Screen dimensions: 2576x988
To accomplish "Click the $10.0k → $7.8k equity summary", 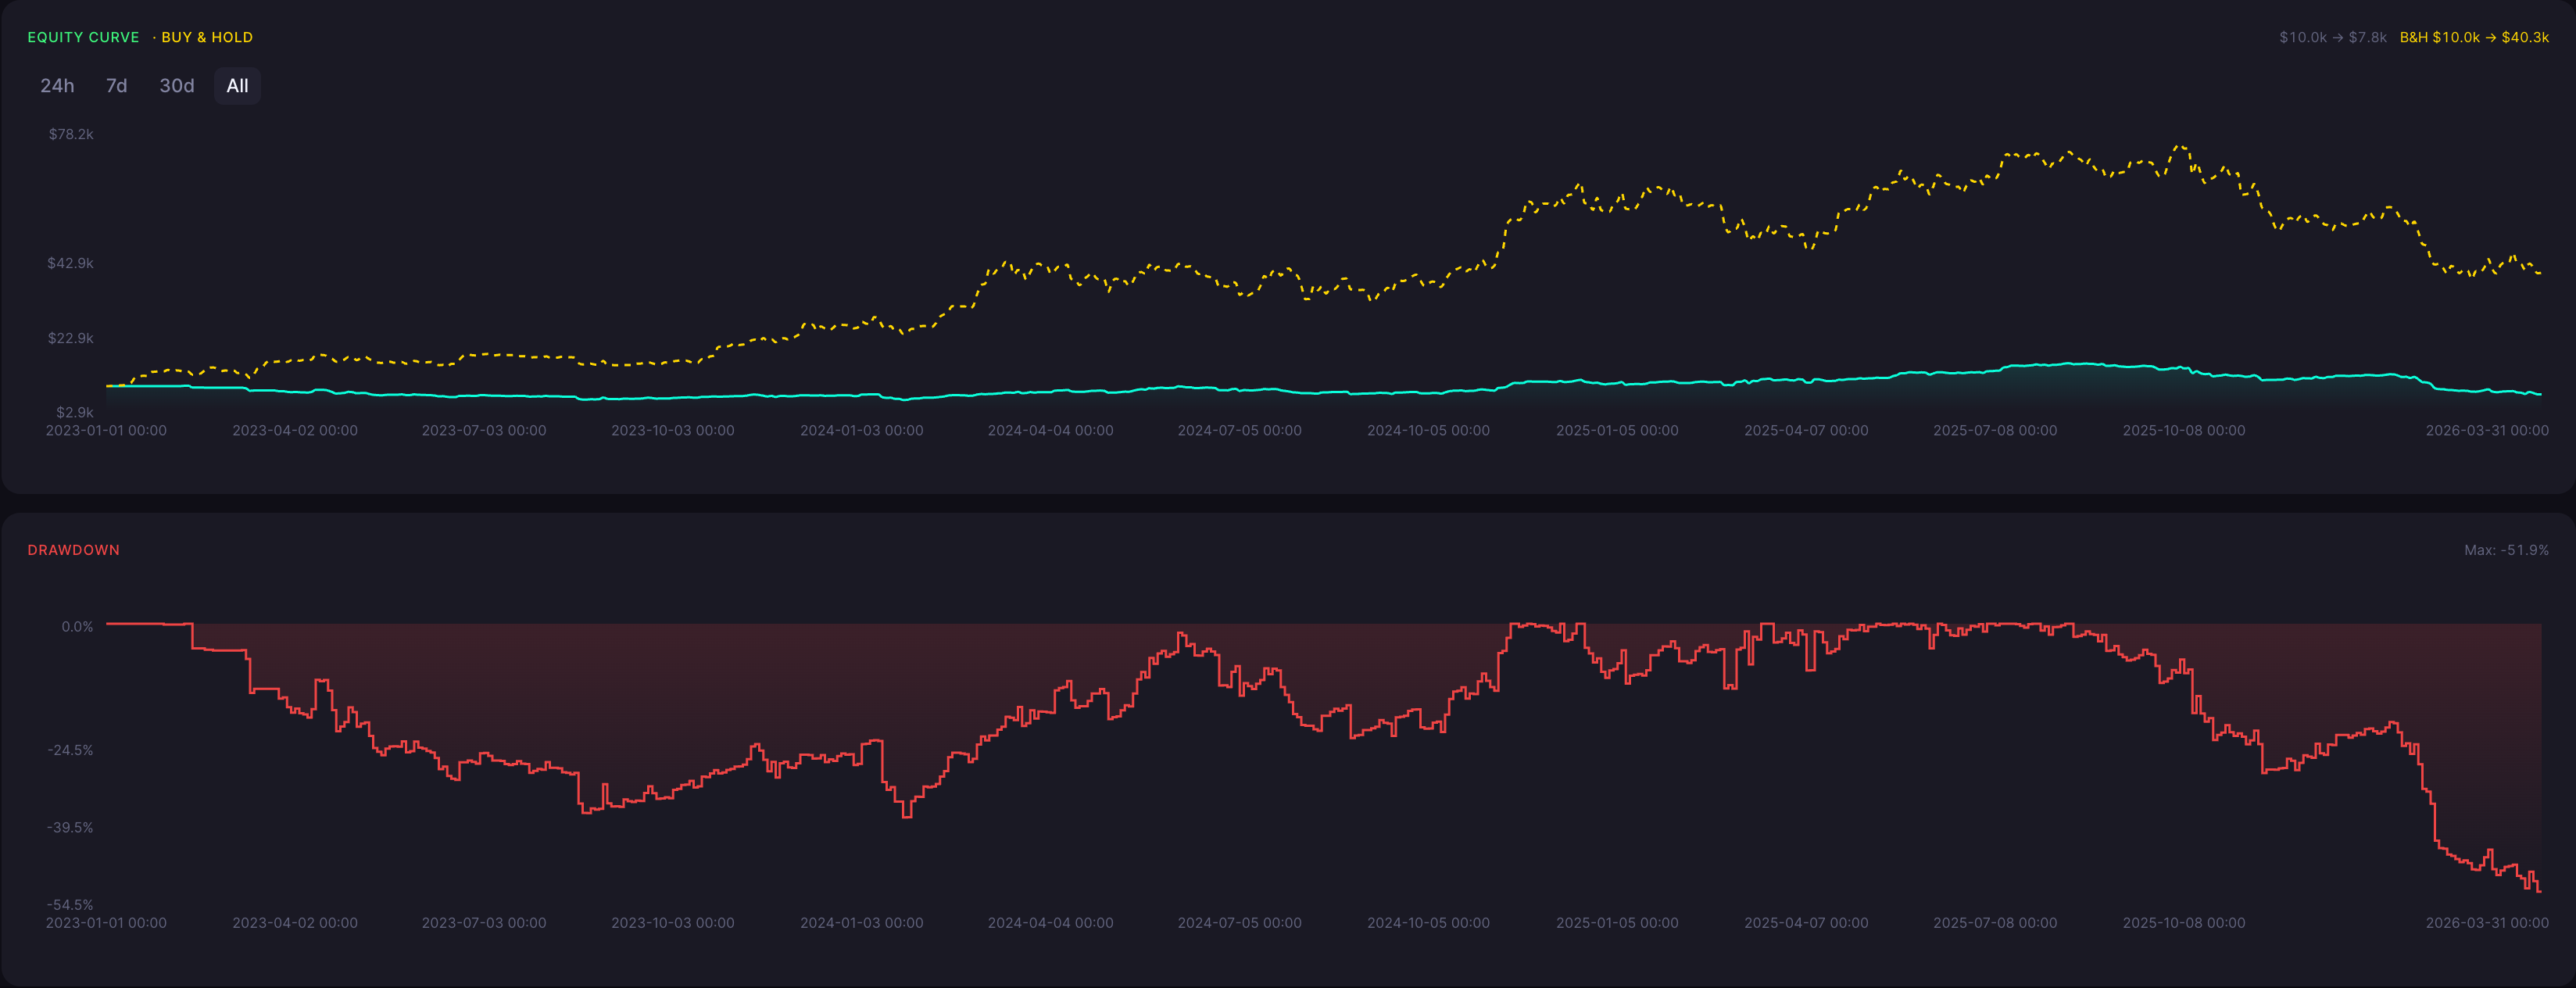I will coord(2333,37).
